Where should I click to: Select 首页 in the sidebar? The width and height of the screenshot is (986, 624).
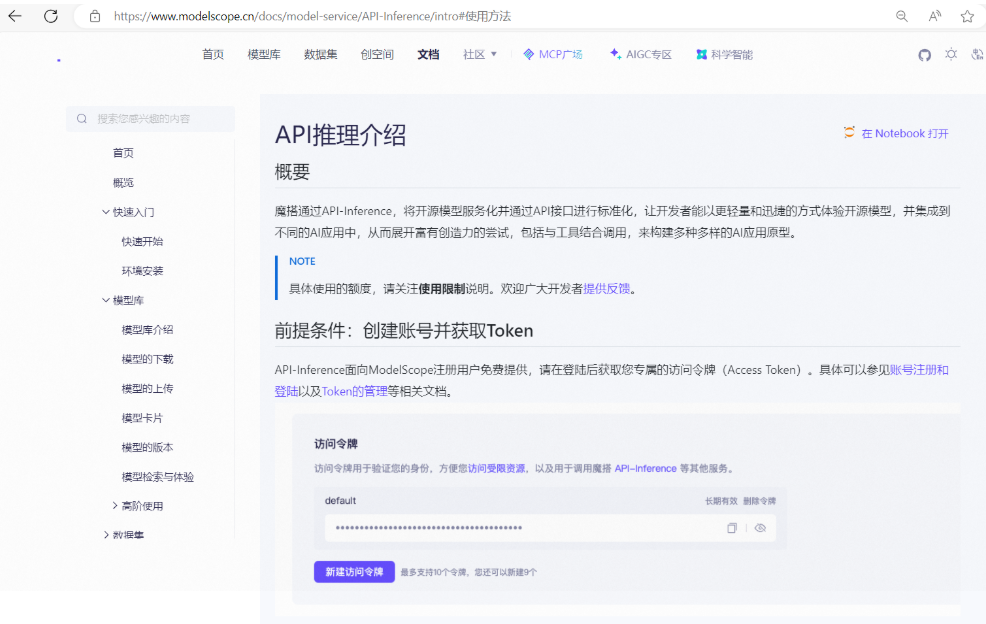123,153
